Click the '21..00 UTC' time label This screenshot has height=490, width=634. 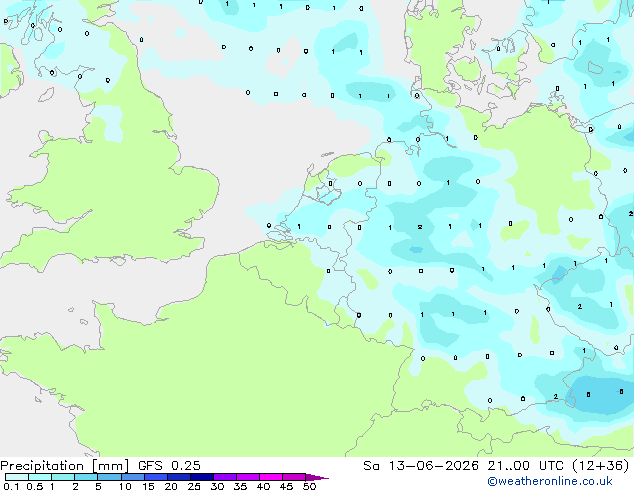[525, 466]
